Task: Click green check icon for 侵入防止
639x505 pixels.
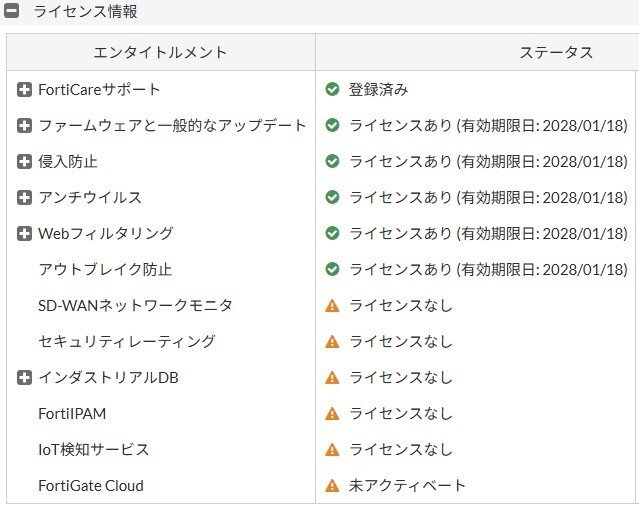Action: pos(333,162)
